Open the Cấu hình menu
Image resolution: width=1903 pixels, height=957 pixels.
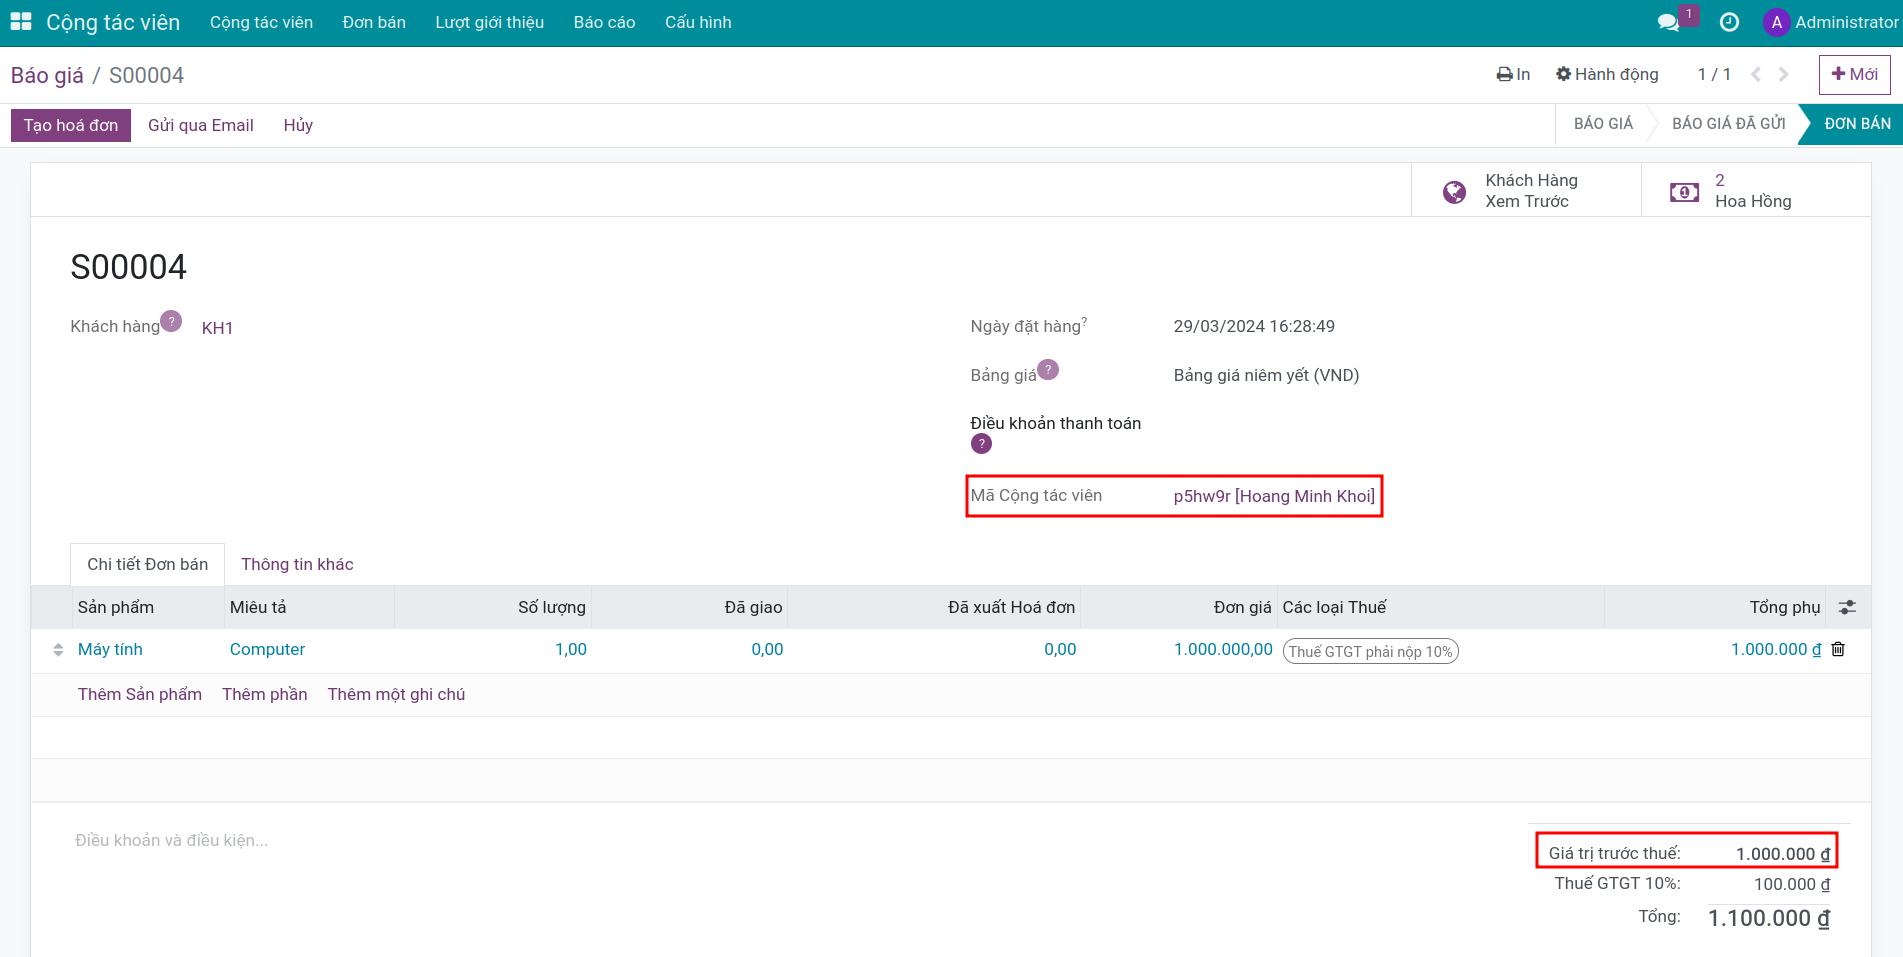click(x=698, y=22)
